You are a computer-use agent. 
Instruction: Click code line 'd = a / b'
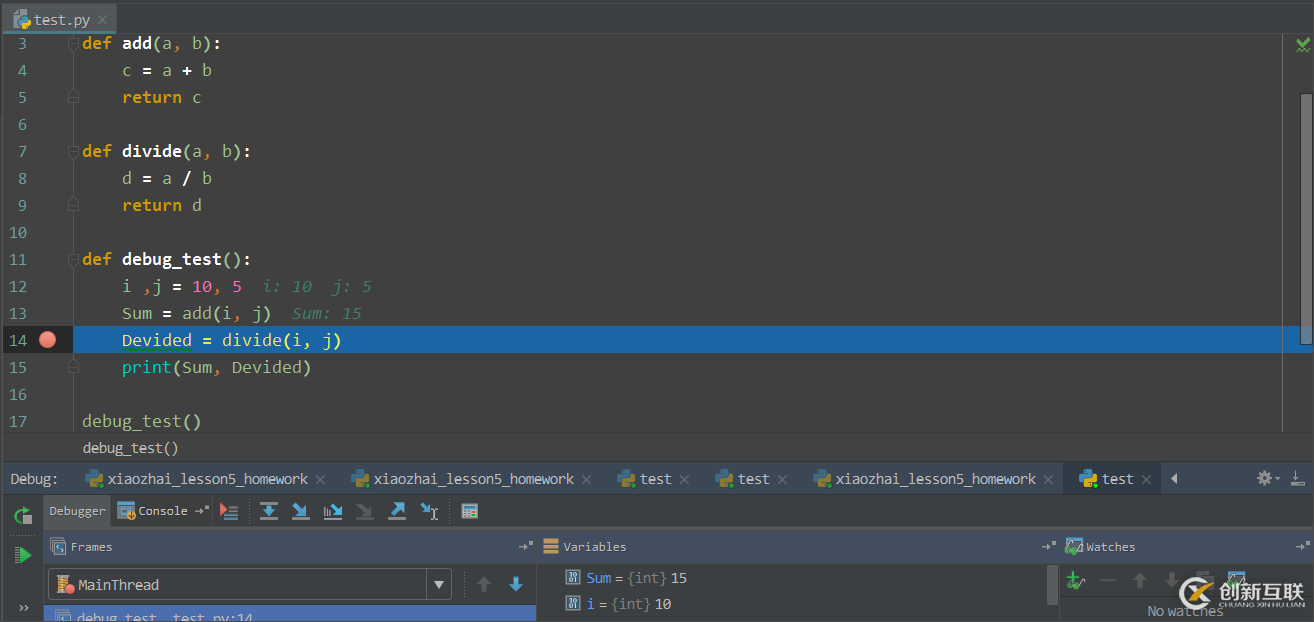[x=167, y=178]
